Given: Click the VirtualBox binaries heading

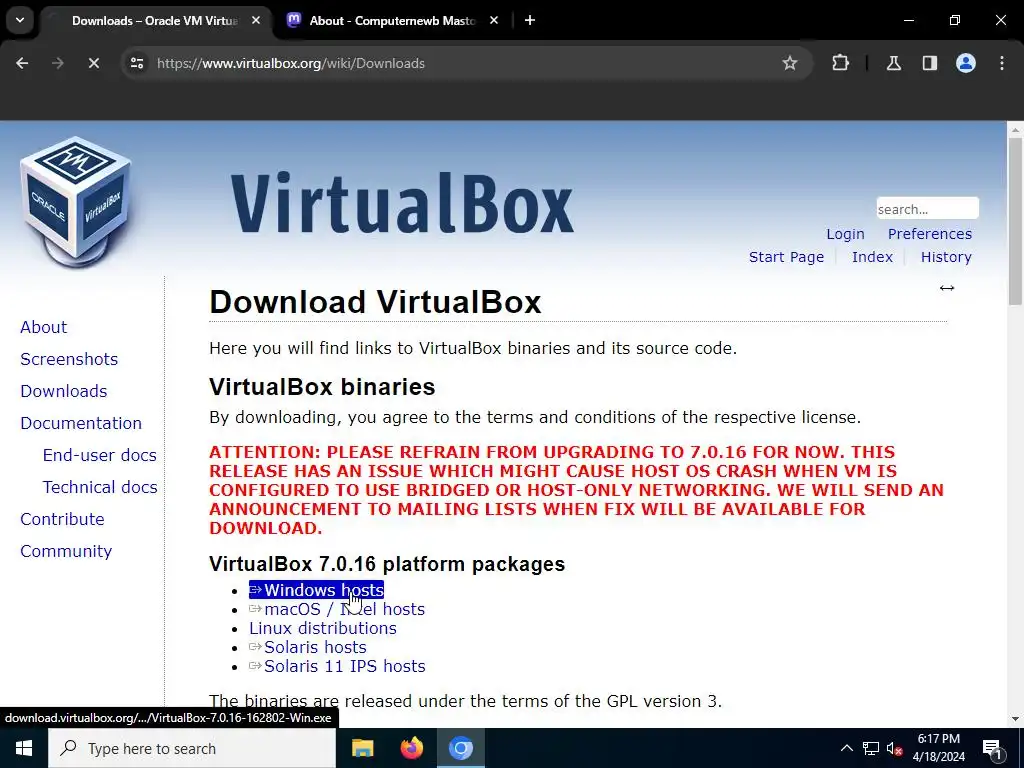Looking at the screenshot, I should [322, 387].
